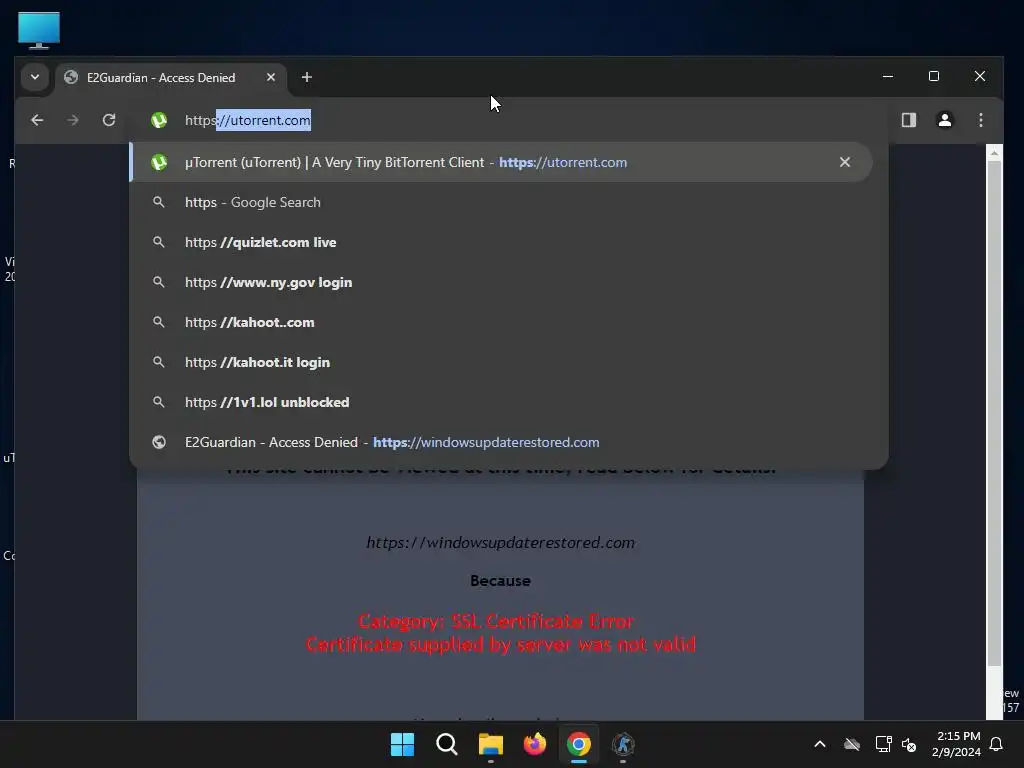Go back to previous page

37,120
